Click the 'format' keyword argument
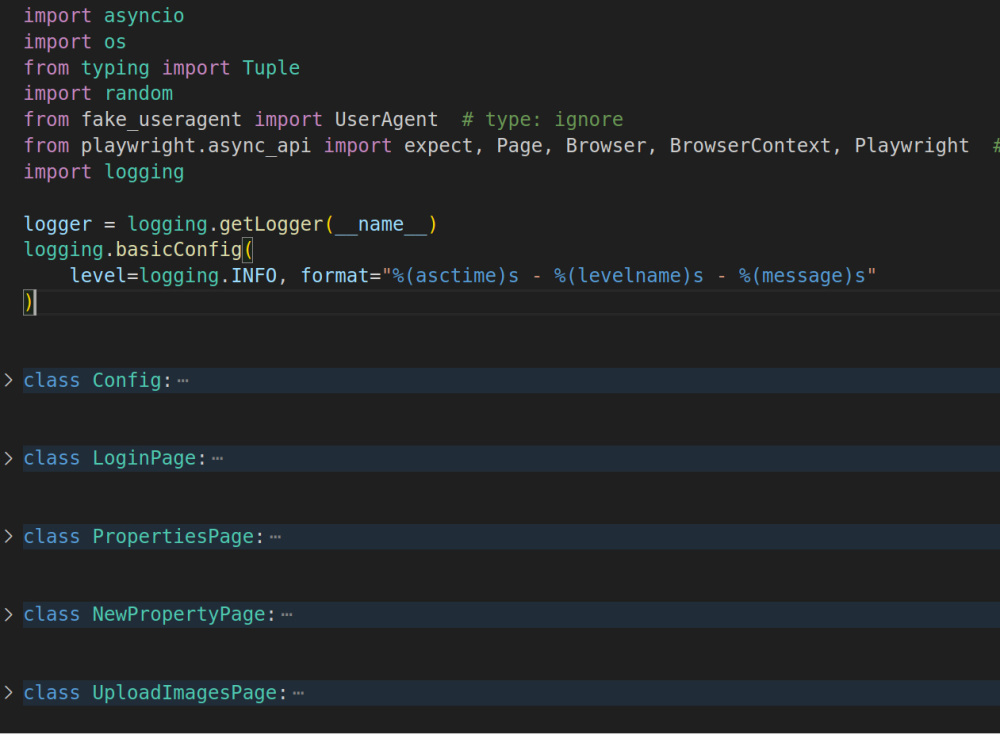The height and width of the screenshot is (750, 1000). [x=335, y=276]
